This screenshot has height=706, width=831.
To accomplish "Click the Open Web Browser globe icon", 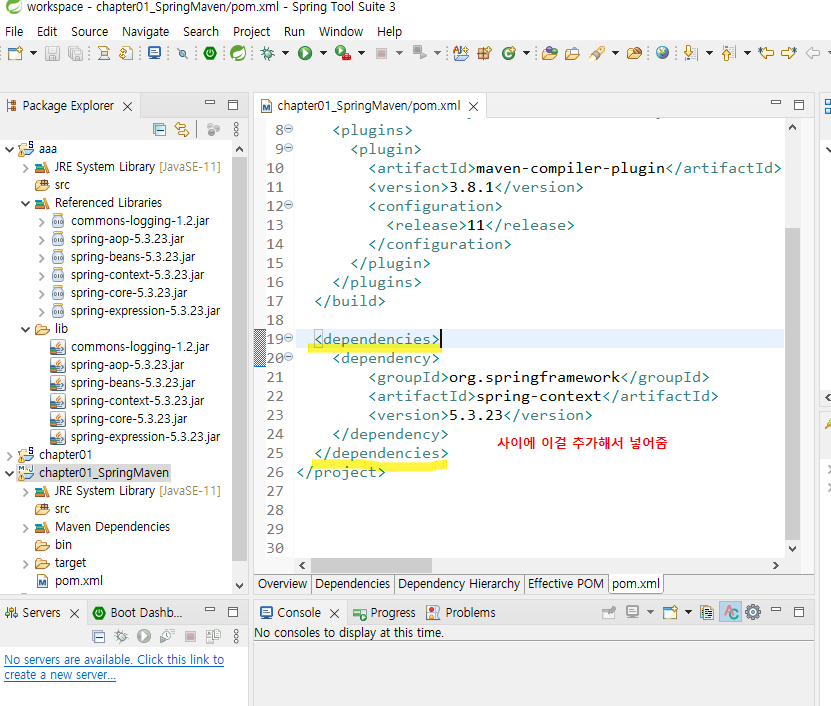I will click(662, 53).
